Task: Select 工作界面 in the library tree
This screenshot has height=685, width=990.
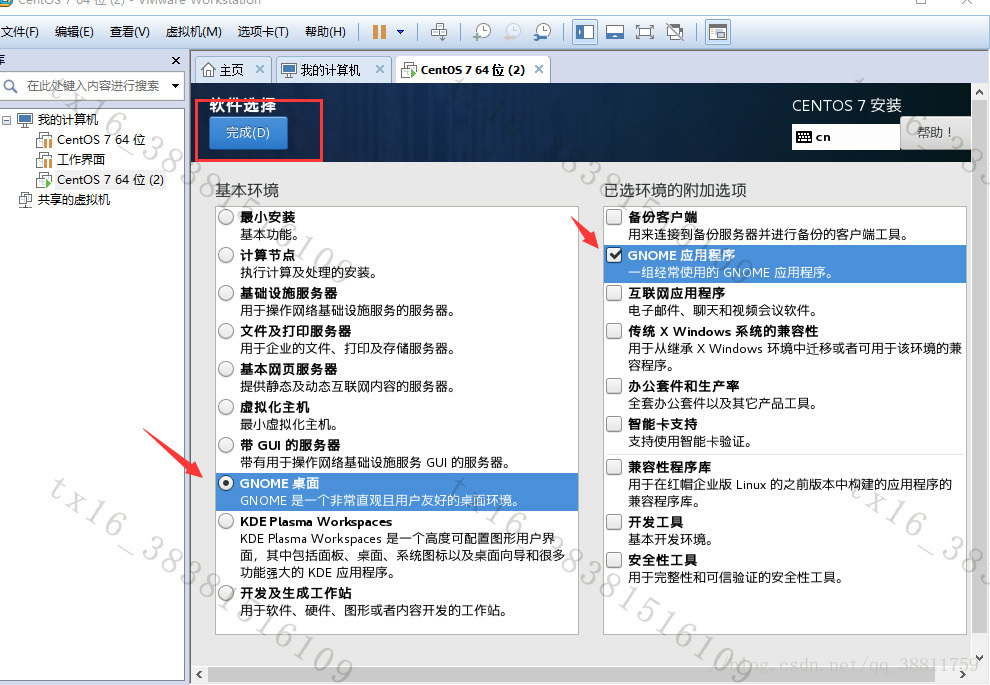Action: tap(81, 160)
